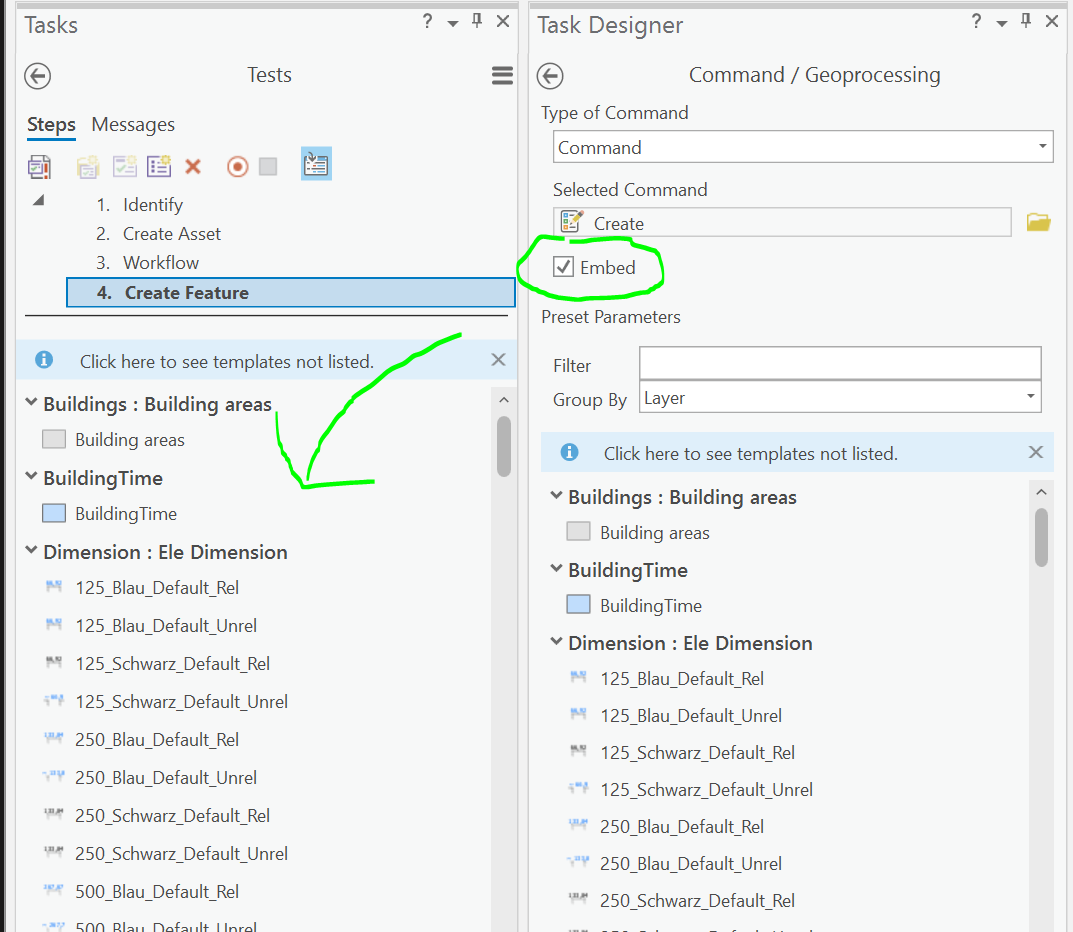The width and height of the screenshot is (1073, 932).
Task: Open the Tasks pane hamburger menu
Action: (502, 75)
